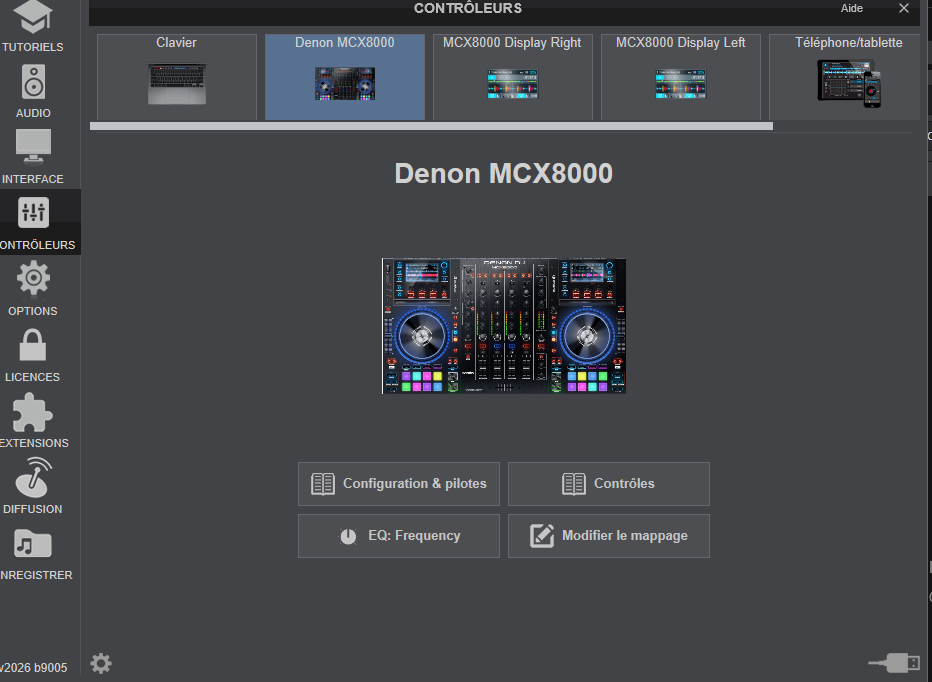Viewport: 932px width, 682px height.
Task: Open Configuration & pilotes
Action: click(x=399, y=484)
